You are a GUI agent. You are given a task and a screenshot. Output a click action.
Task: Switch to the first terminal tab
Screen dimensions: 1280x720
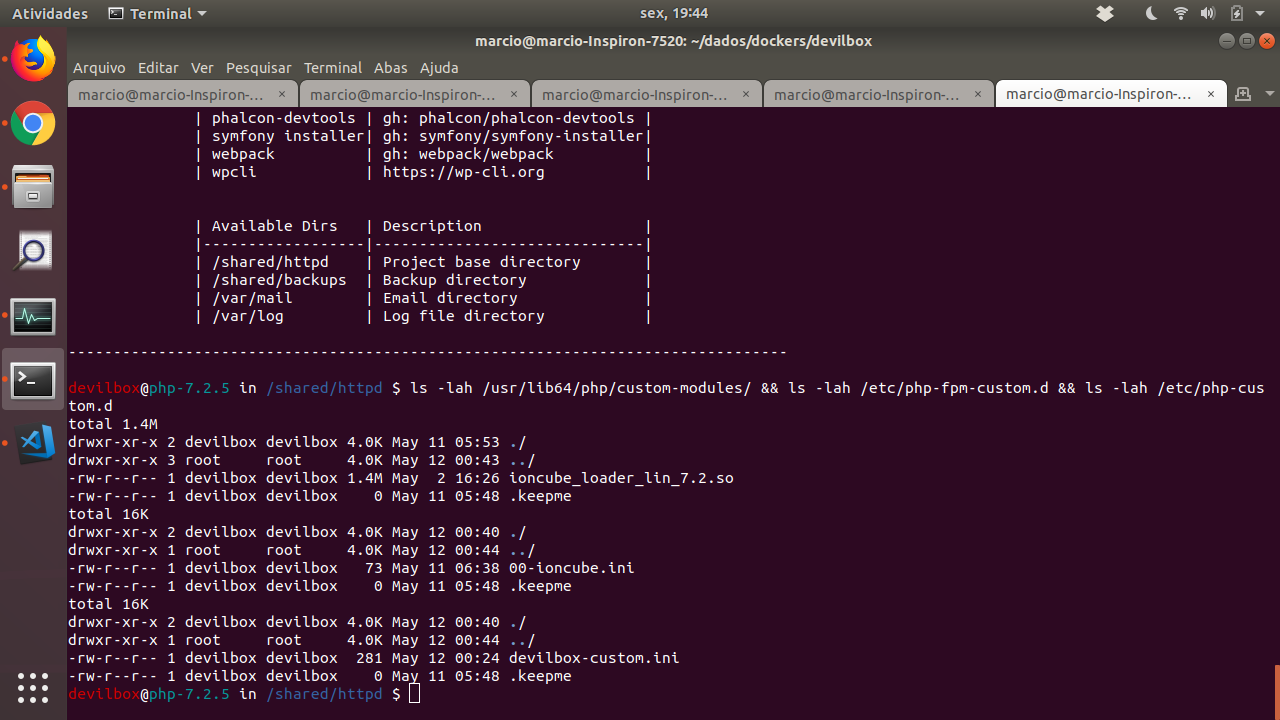pyautogui.click(x=172, y=93)
